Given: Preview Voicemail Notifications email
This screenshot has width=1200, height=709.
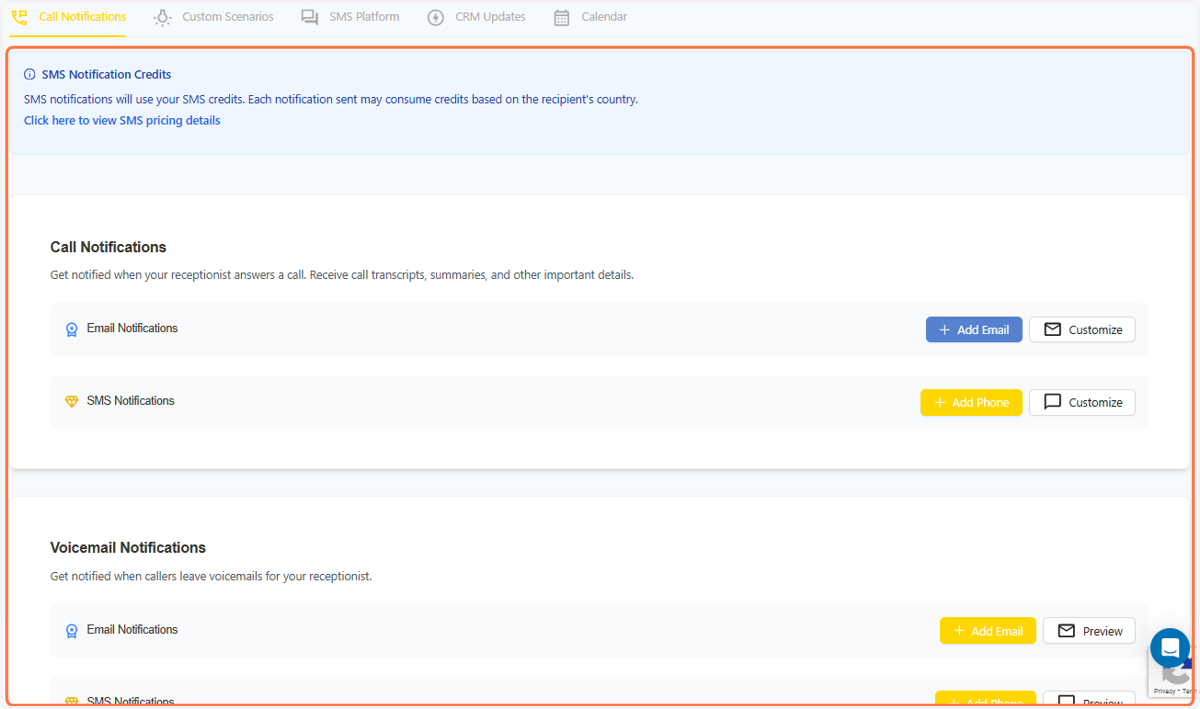Looking at the screenshot, I should pos(1090,631).
